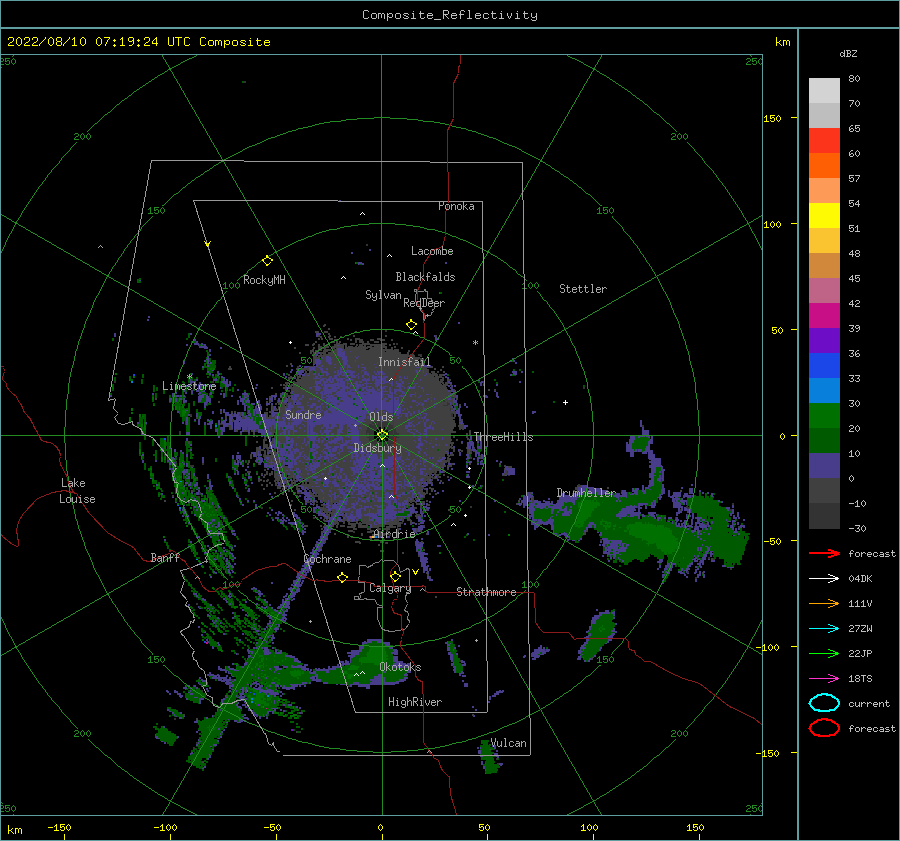Image resolution: width=900 pixels, height=841 pixels.
Task: Click the Okotoks label
Action: click(400, 667)
